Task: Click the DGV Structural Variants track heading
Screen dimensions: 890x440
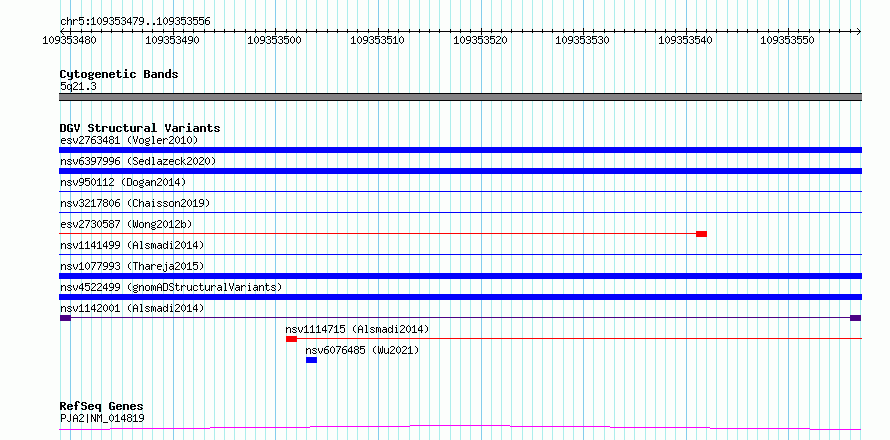Action: pyautogui.click(x=140, y=128)
